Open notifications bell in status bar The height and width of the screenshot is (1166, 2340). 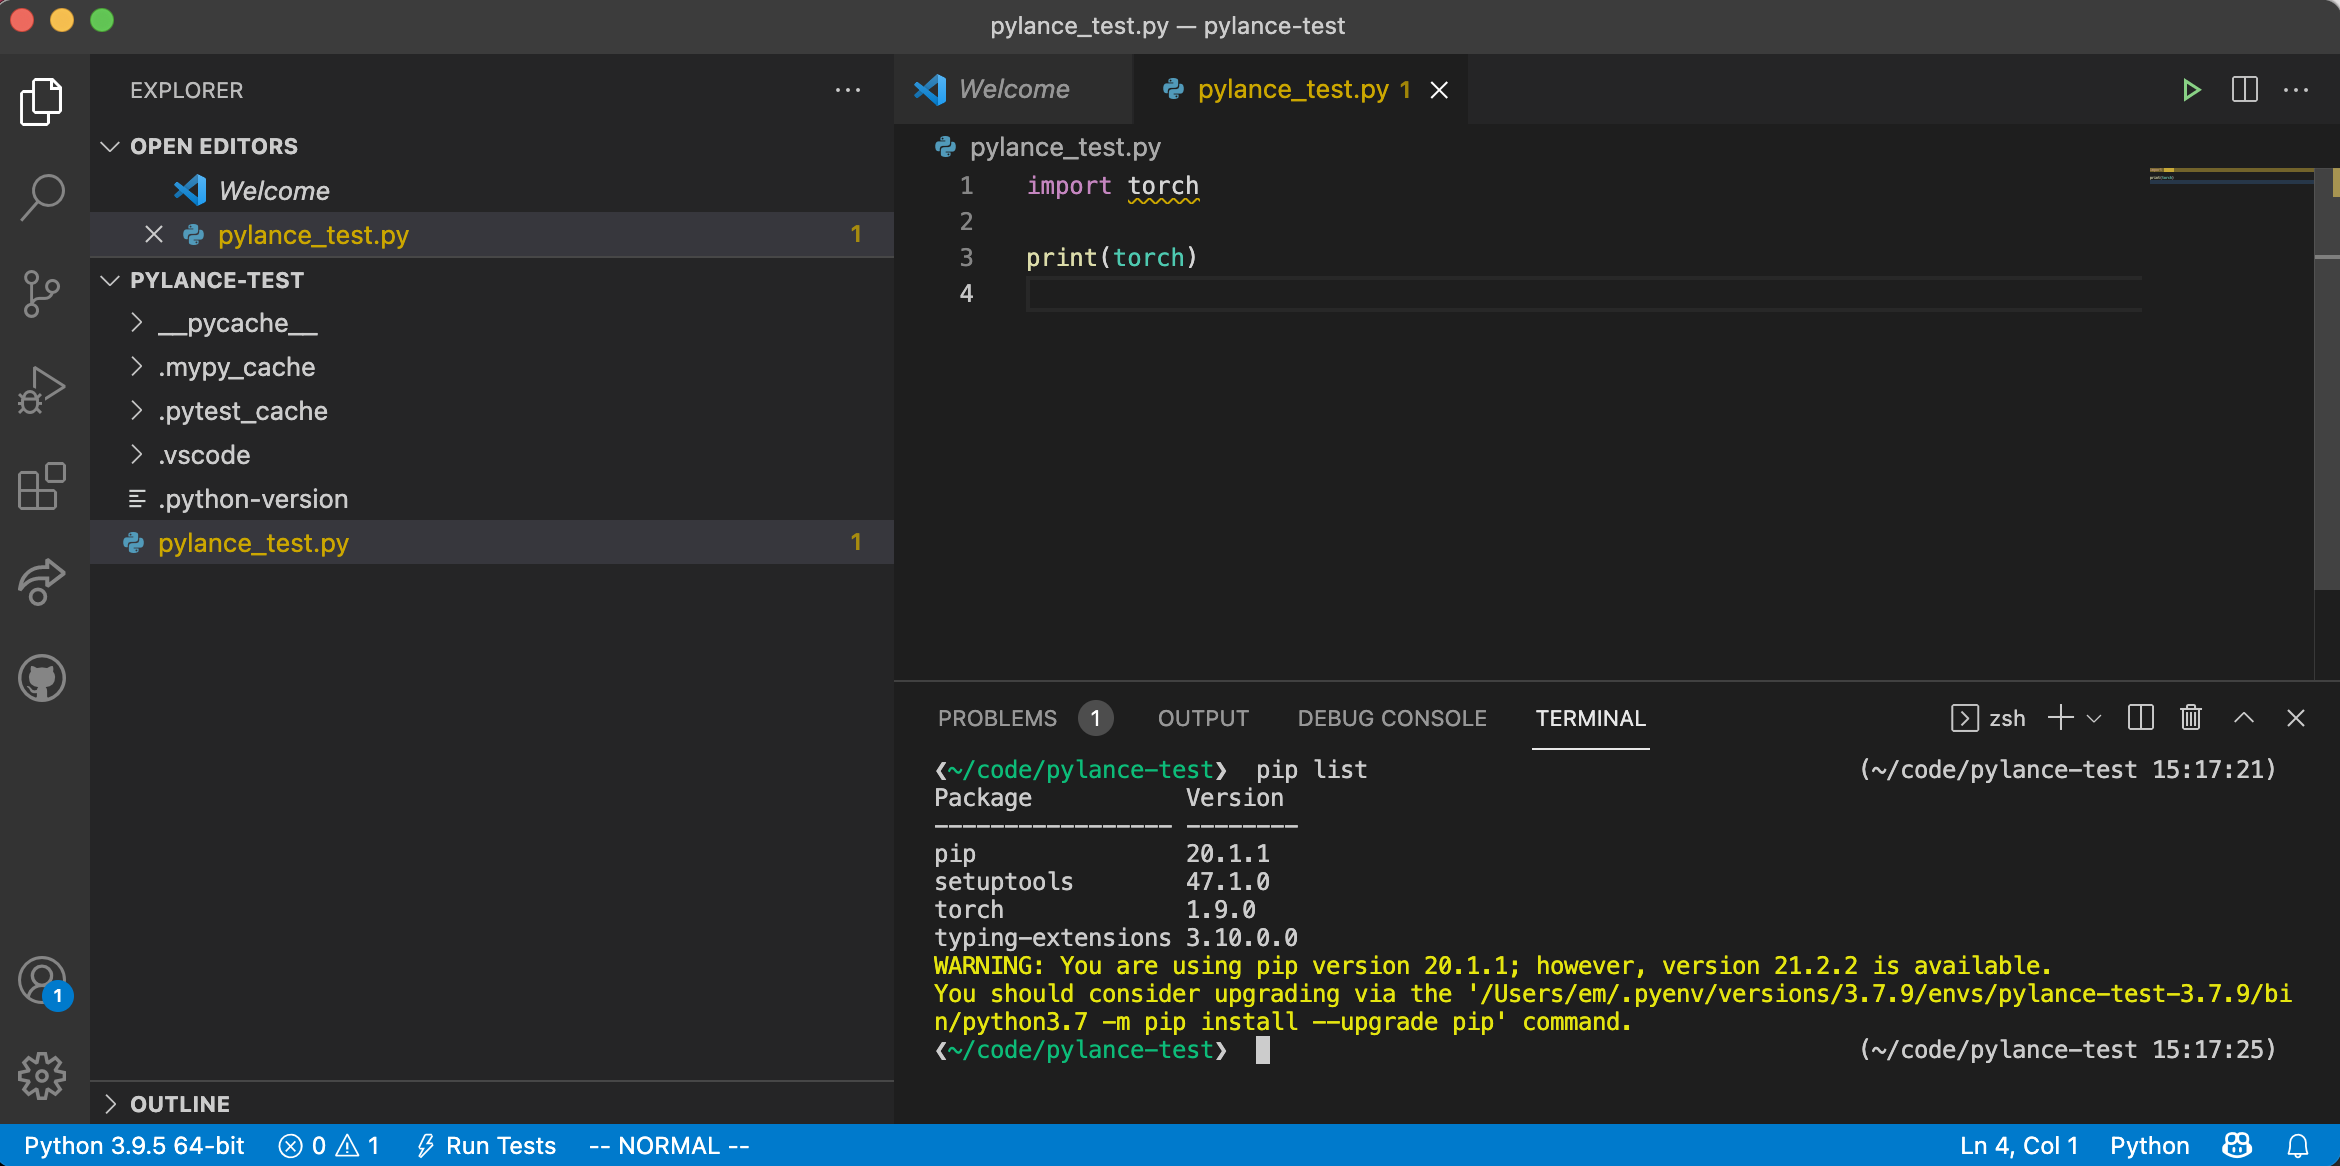click(x=2298, y=1146)
